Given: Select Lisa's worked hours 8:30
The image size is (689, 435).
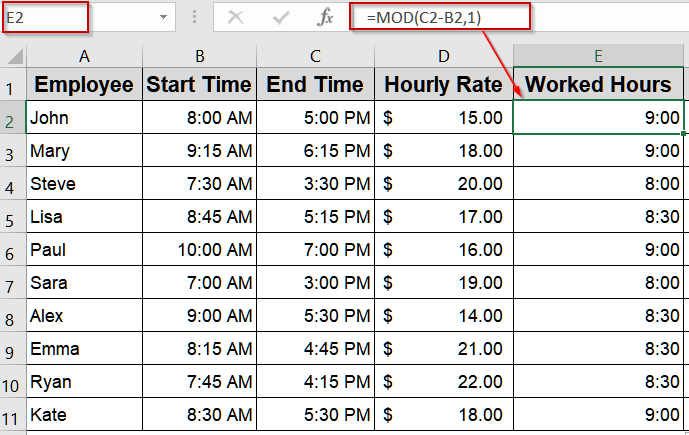Looking at the screenshot, I should coord(598,216).
